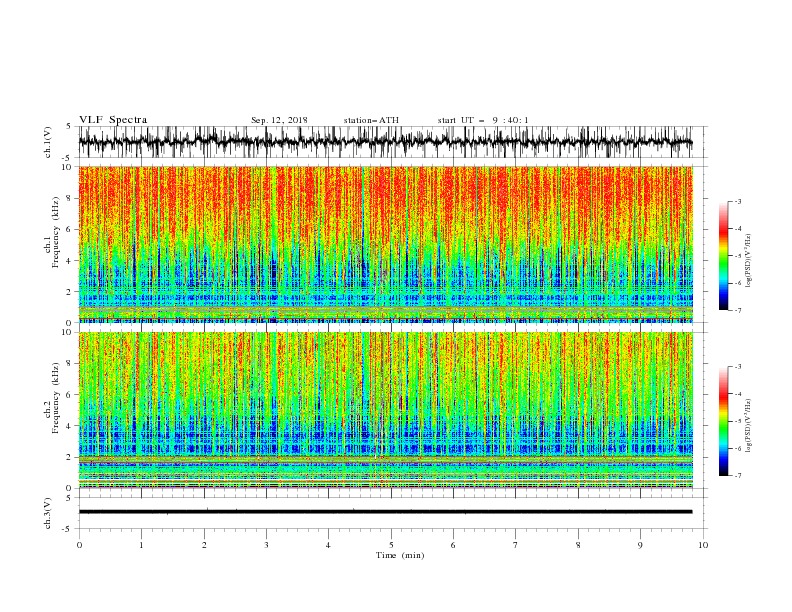The height and width of the screenshot is (612, 792).
Task: Click the ch.2 PSD color scale bar
Action: point(724,421)
